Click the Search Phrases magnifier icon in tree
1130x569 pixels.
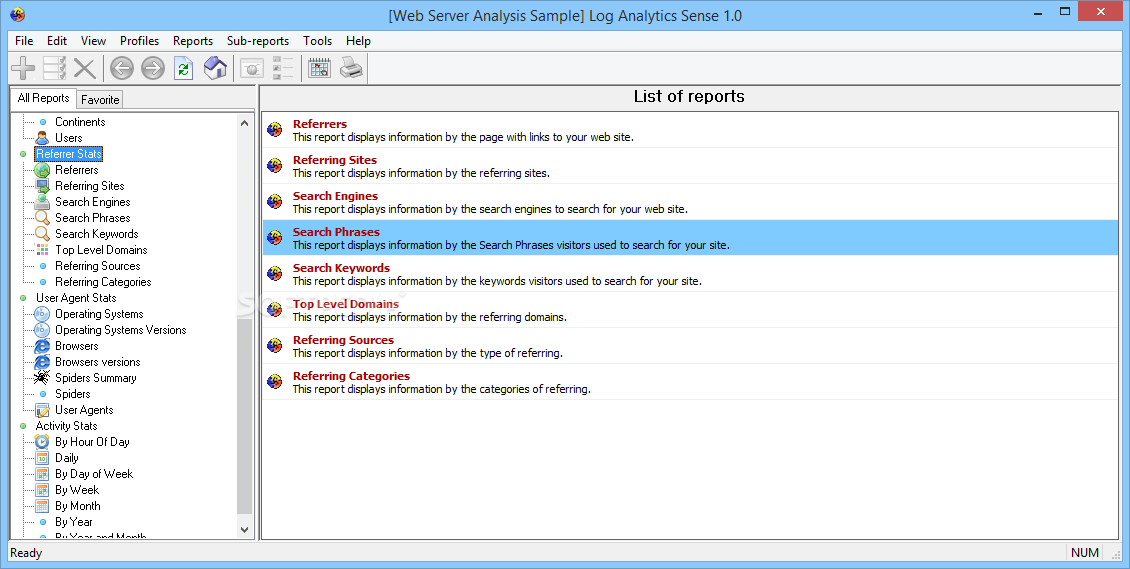point(43,218)
